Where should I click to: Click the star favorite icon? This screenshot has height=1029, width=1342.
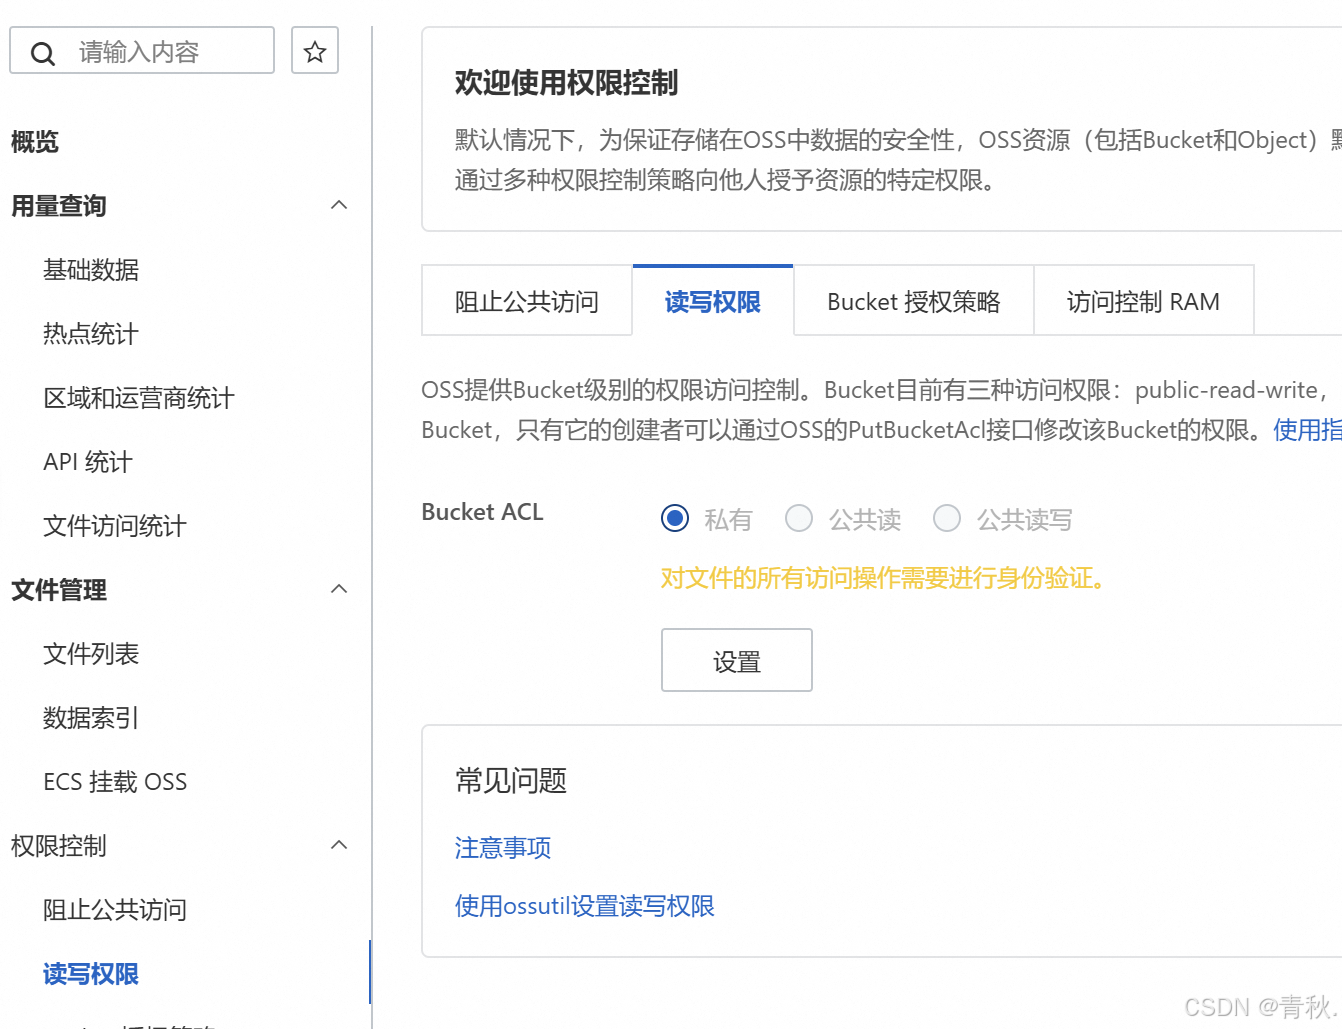point(315,51)
